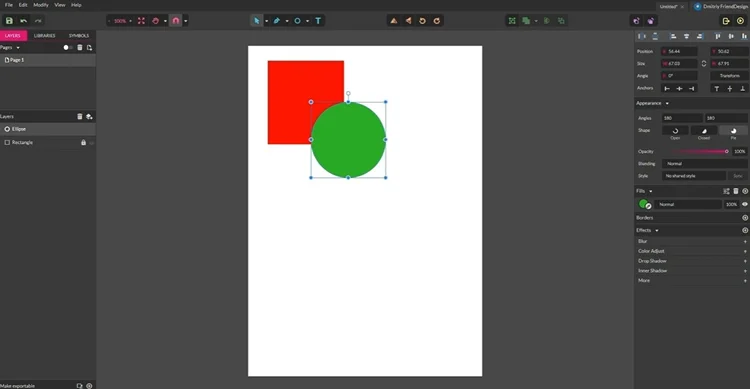The image size is (750, 389).
Task: Delete the selected layer
Action: (x=80, y=116)
